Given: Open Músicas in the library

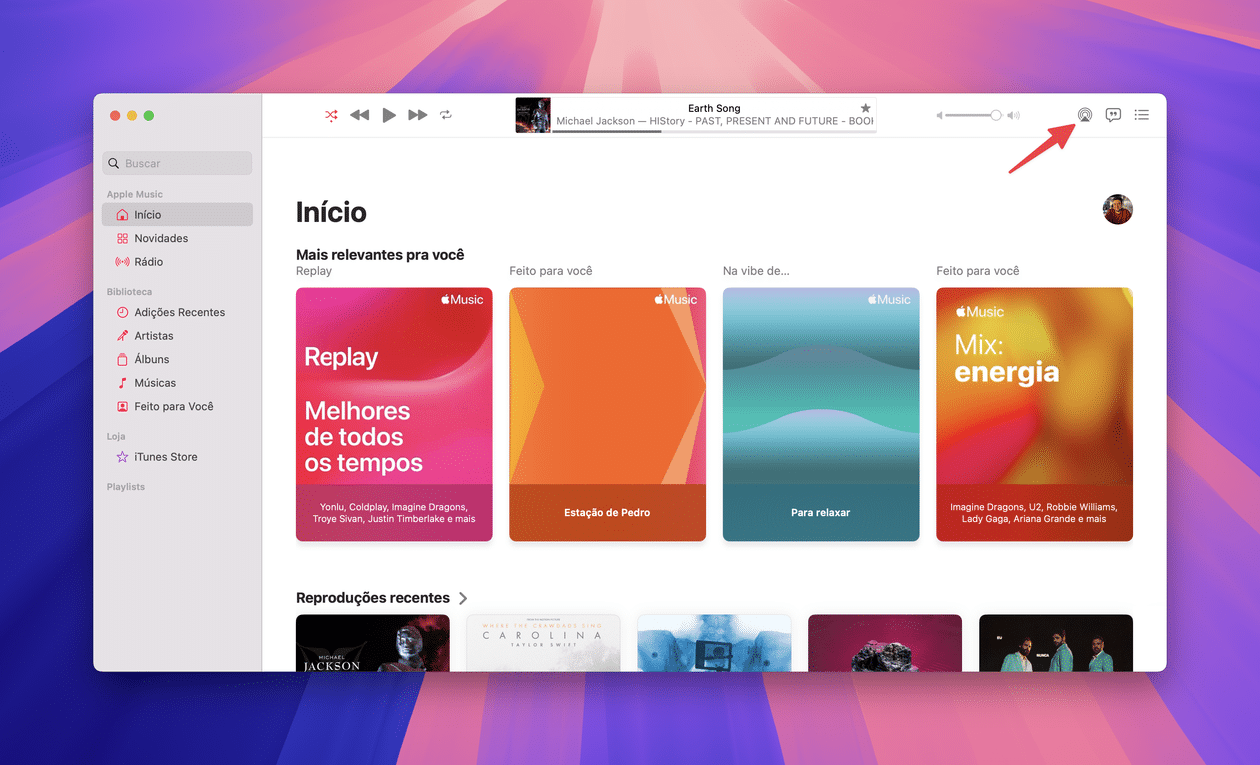Looking at the screenshot, I should click(177, 383).
